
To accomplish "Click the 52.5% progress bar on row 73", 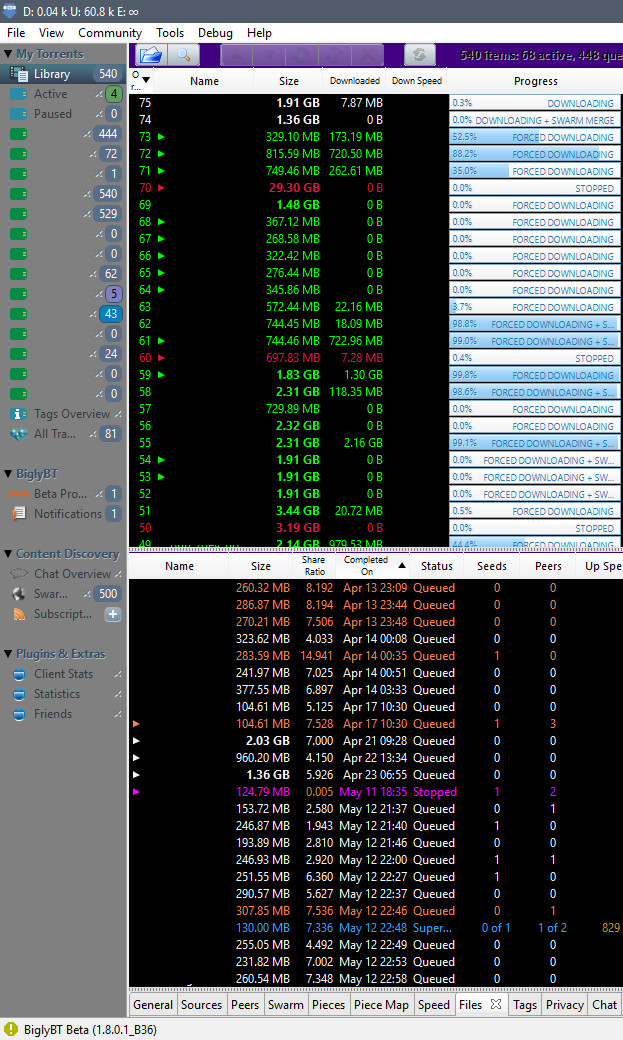I will pyautogui.click(x=535, y=137).
